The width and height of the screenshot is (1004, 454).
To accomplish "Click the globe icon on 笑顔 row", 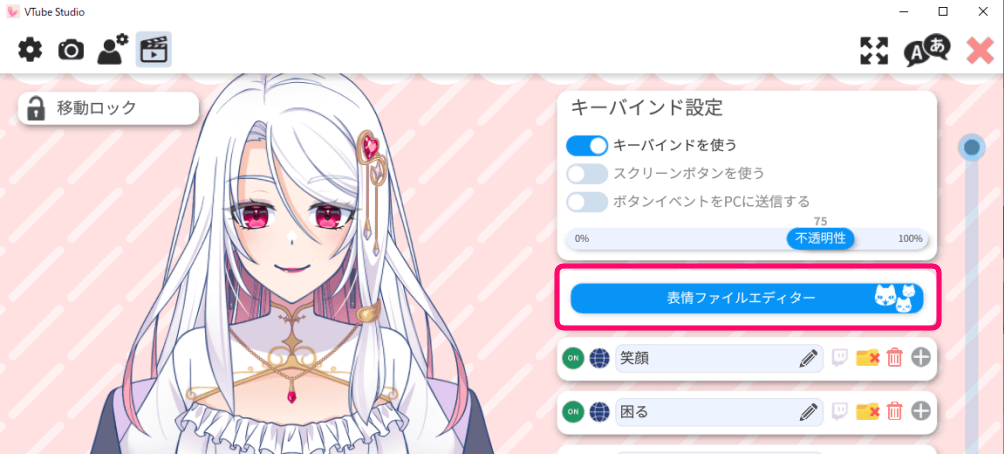I will click(x=599, y=359).
